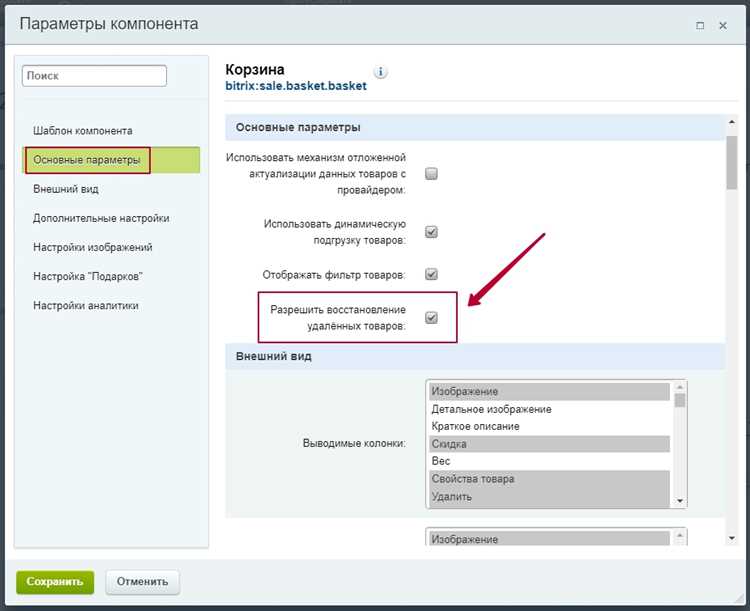Click the Выводимые колонки list down arrow
The image size is (750, 611).
(x=680, y=501)
